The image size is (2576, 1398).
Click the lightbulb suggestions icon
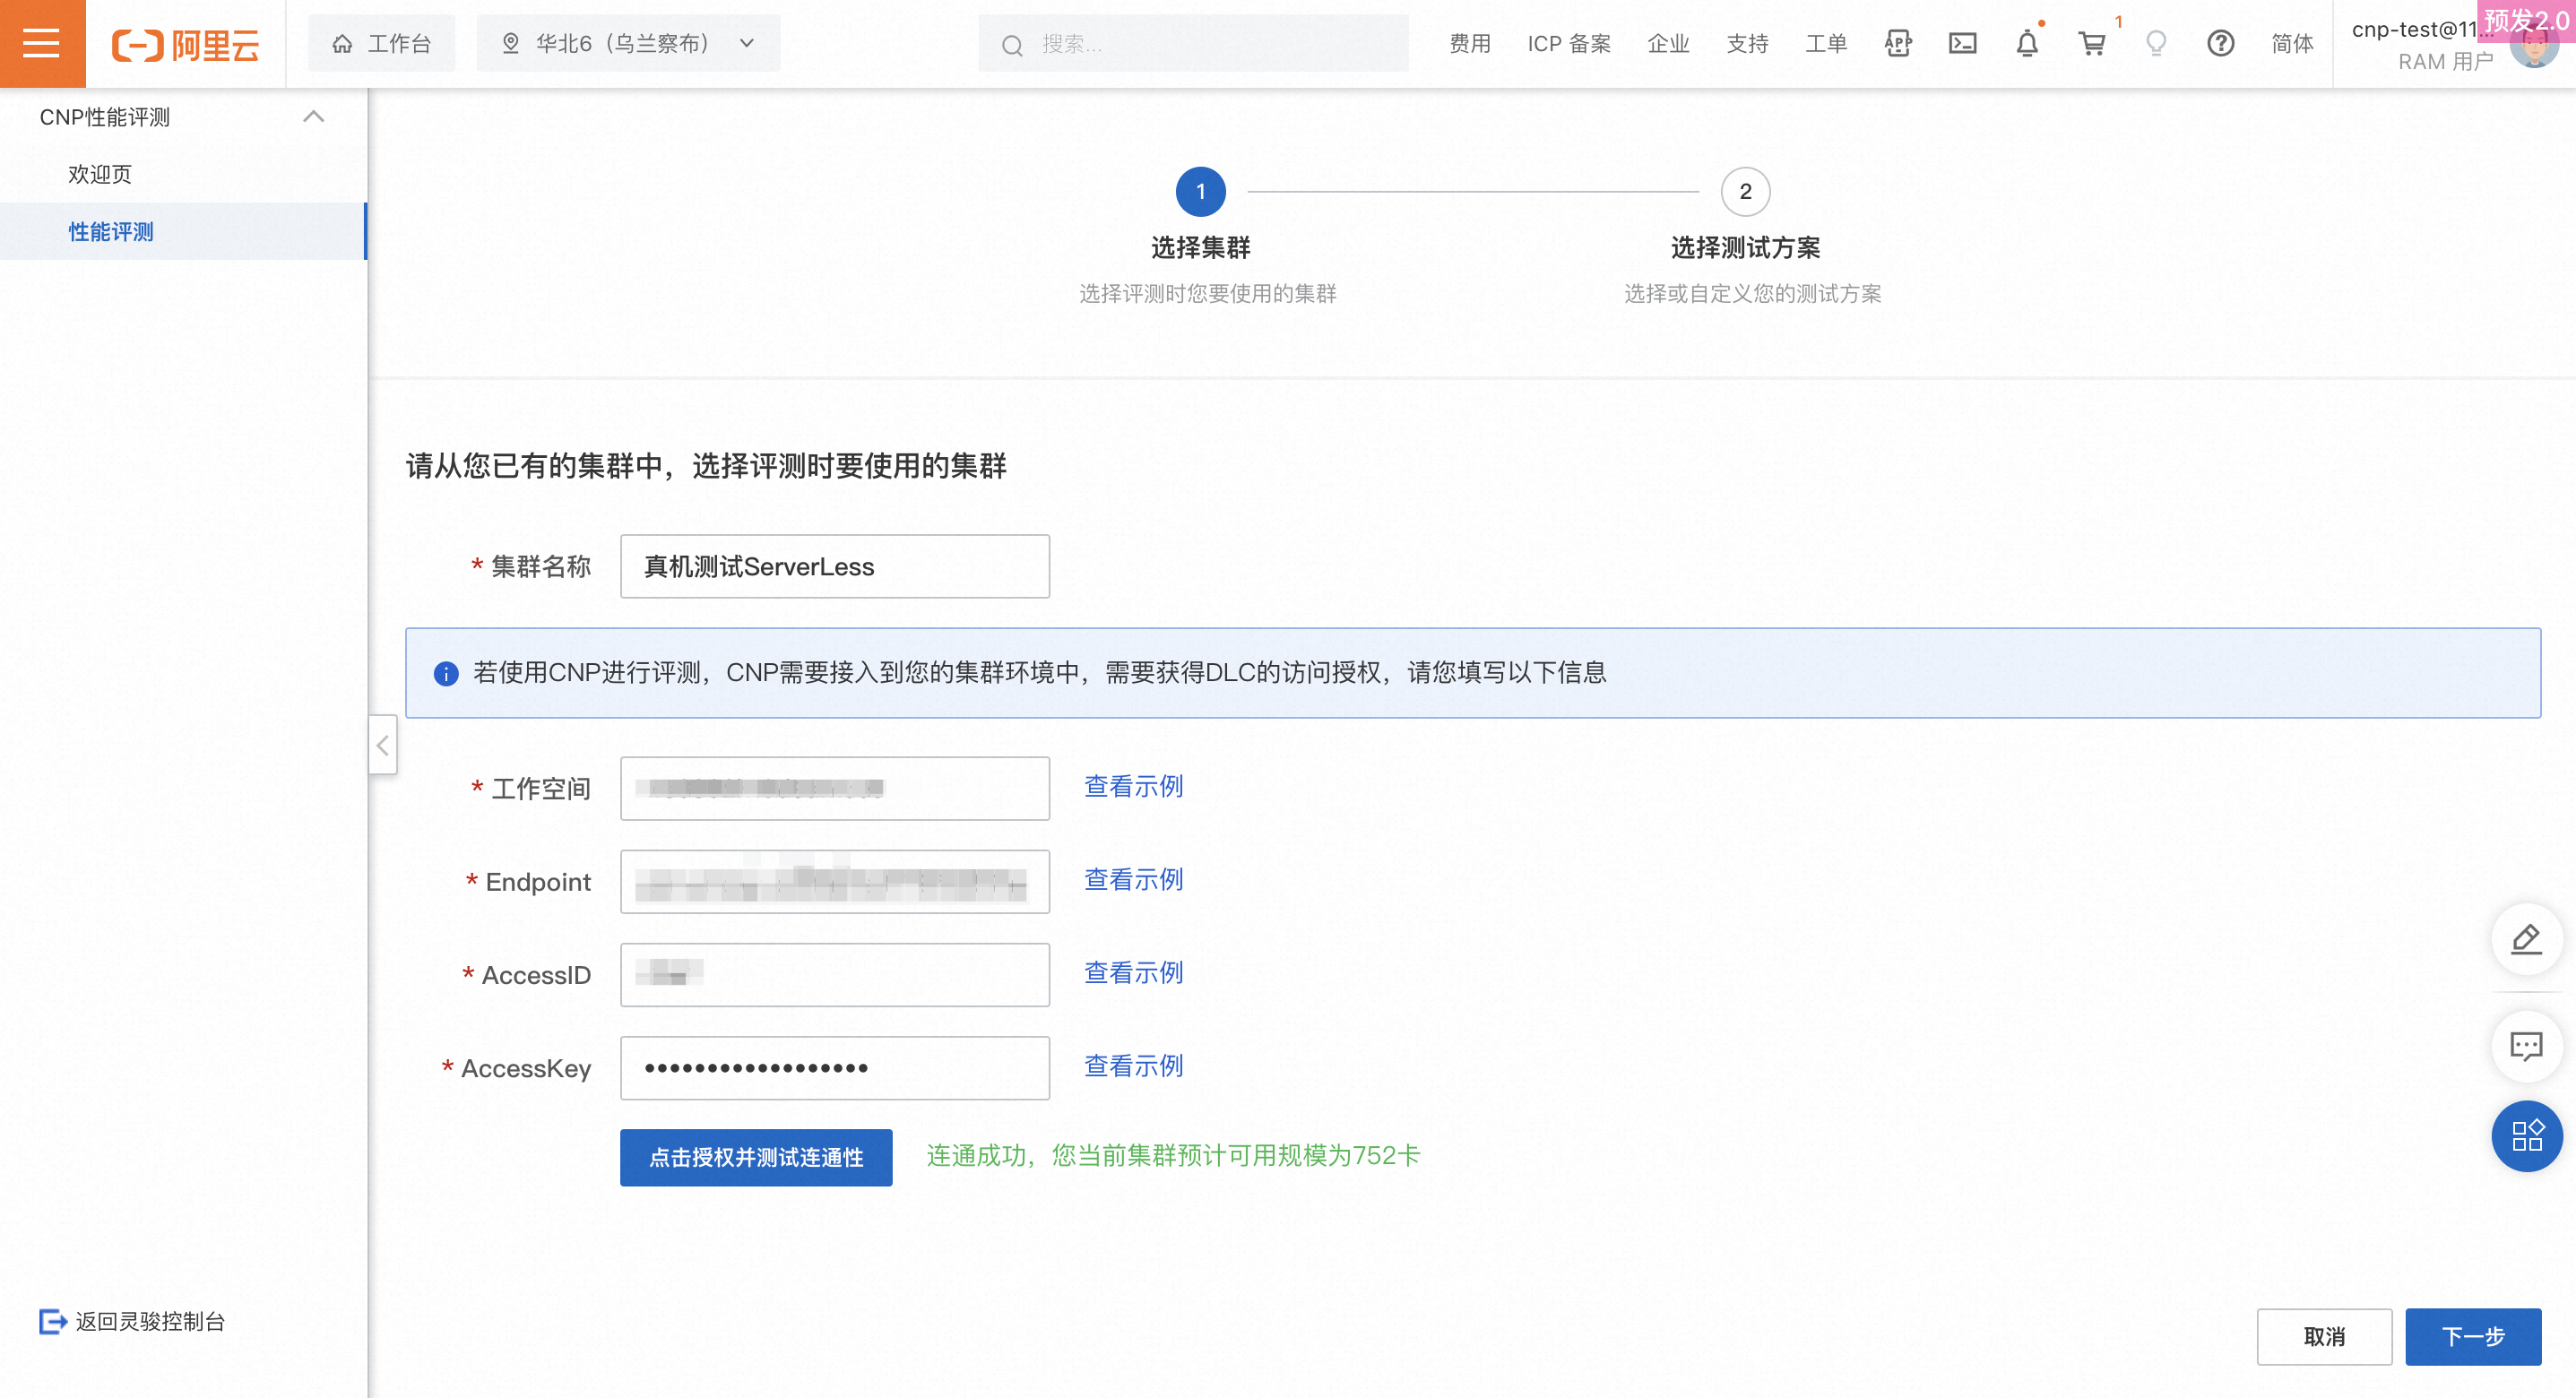(2156, 43)
